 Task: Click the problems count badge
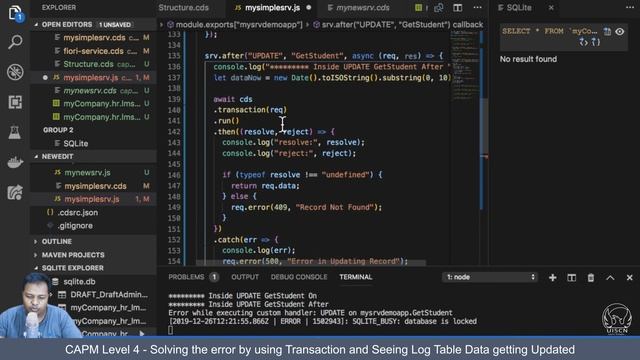click(x=214, y=277)
